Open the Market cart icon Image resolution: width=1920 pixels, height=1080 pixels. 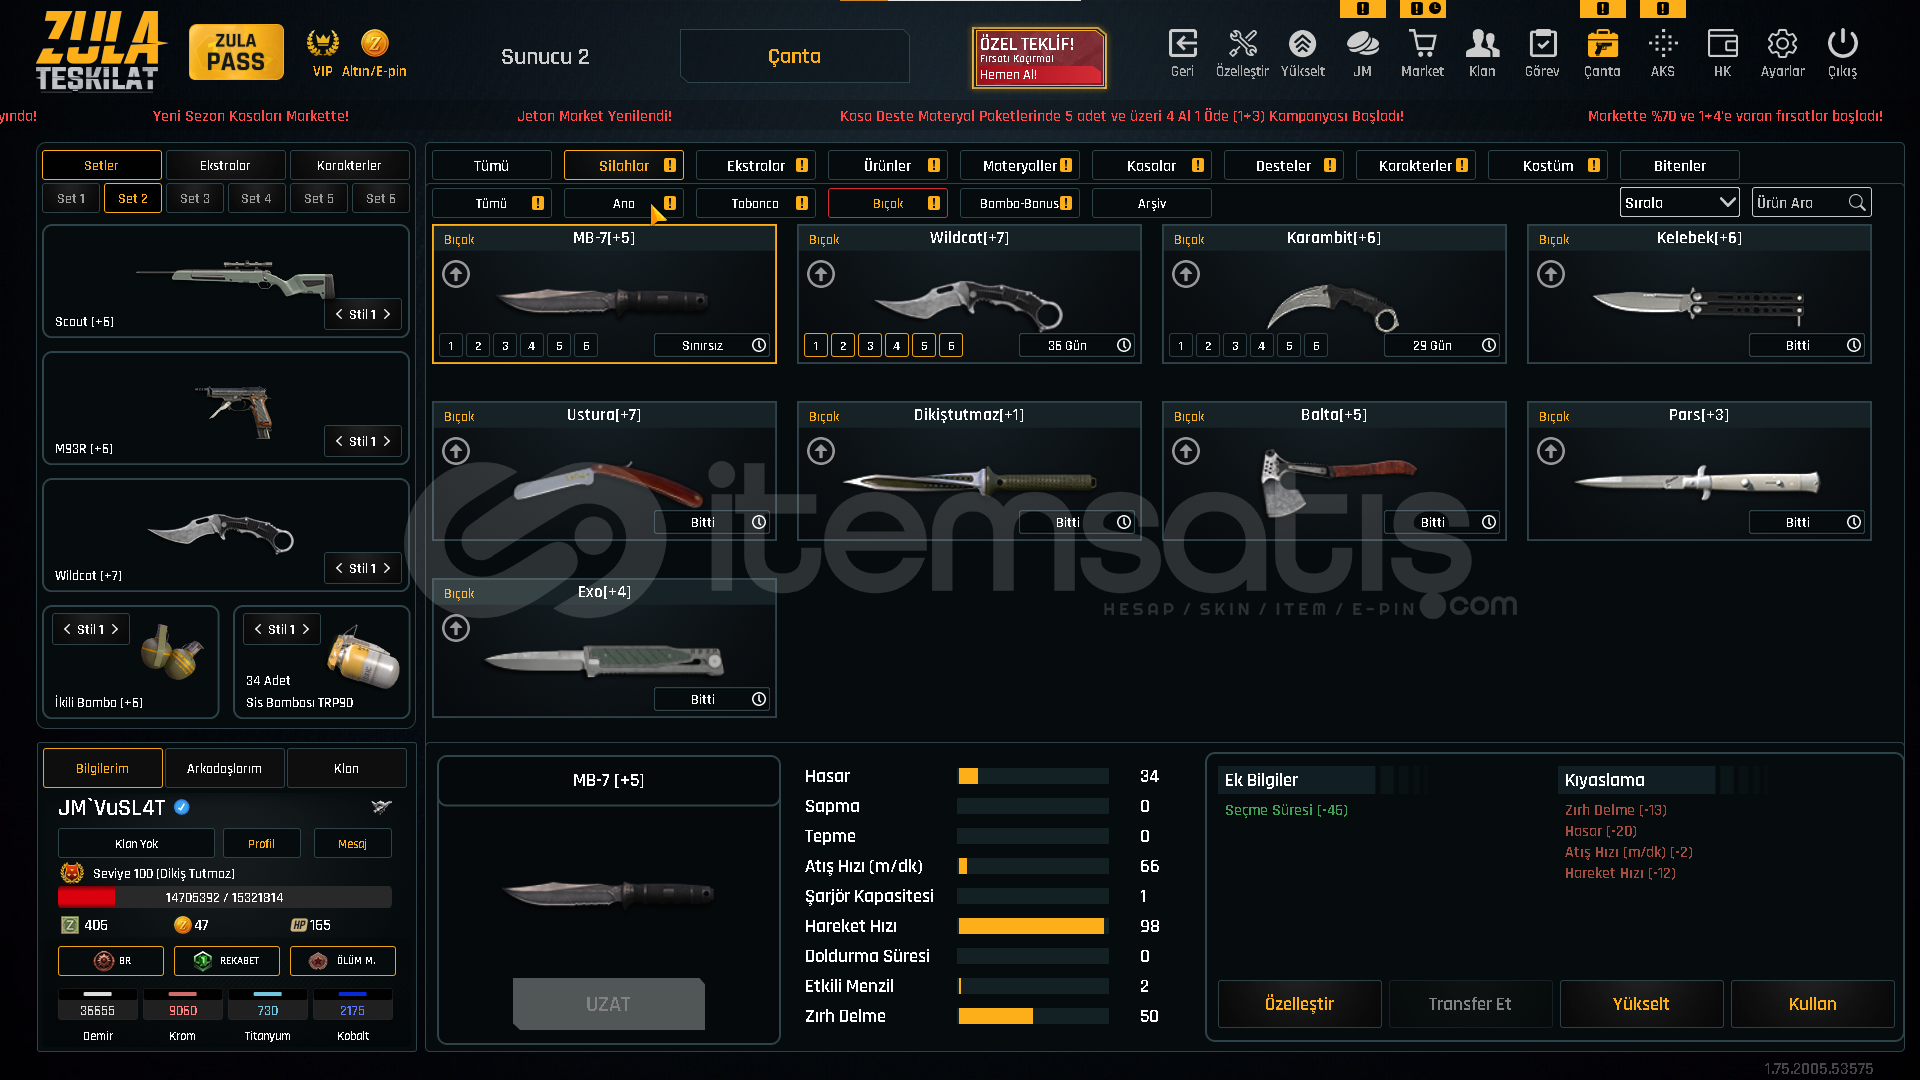pos(1422,44)
